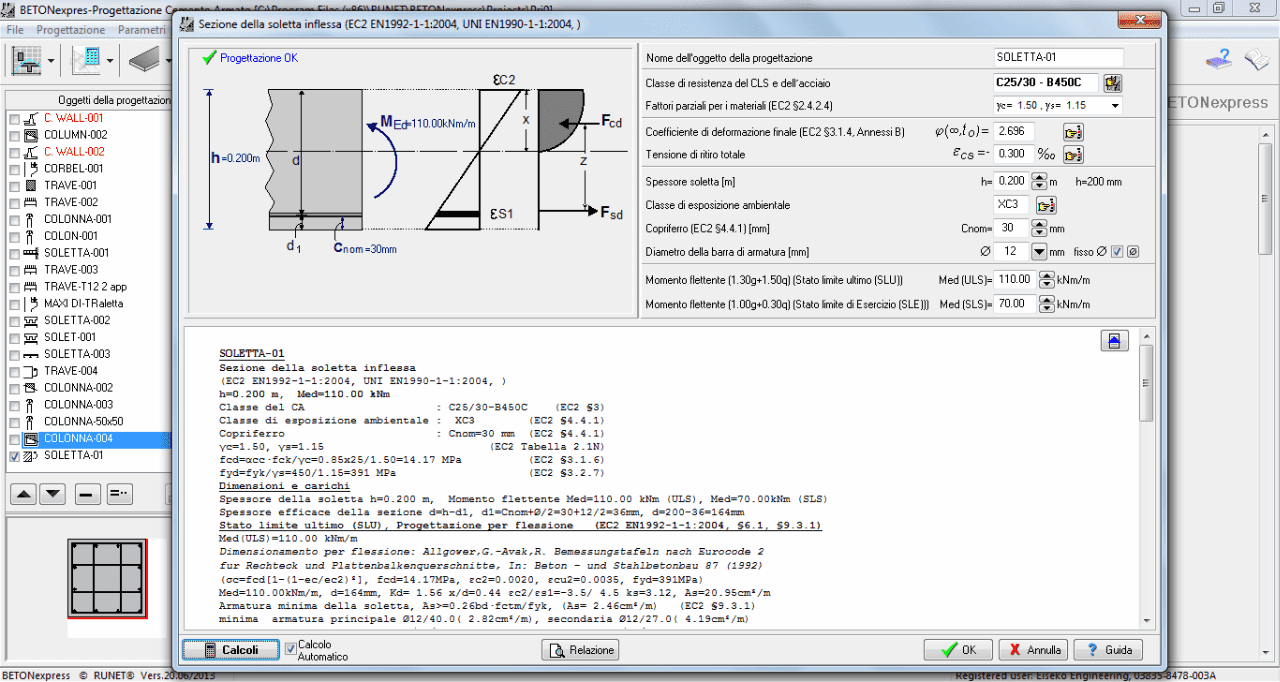
Task: Open the total shrinkage strain helper icon
Action: 1073,155
